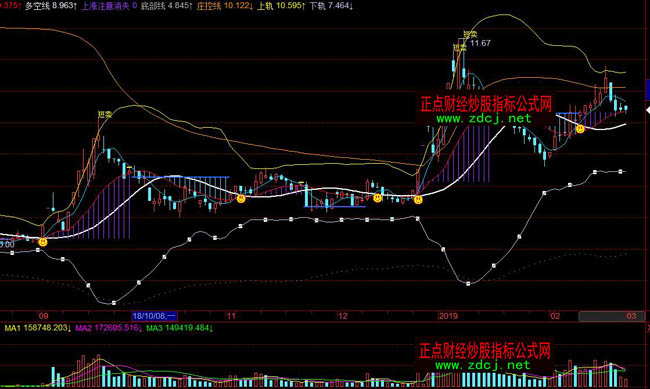
Task: Open the www.zdcj.net link in the volume panel
Action: click(x=483, y=365)
